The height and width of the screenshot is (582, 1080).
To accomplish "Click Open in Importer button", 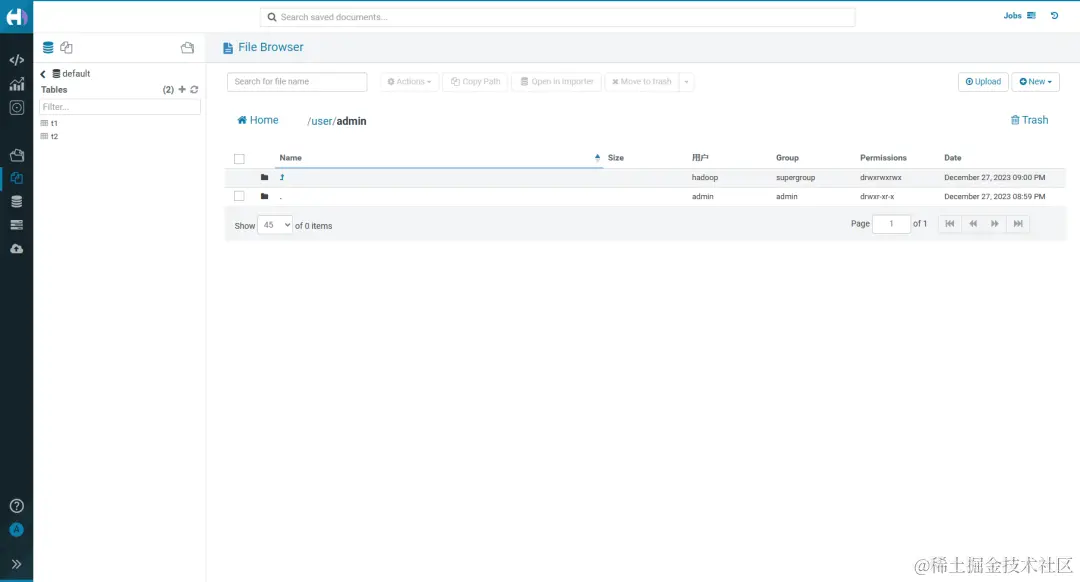I will pos(557,81).
